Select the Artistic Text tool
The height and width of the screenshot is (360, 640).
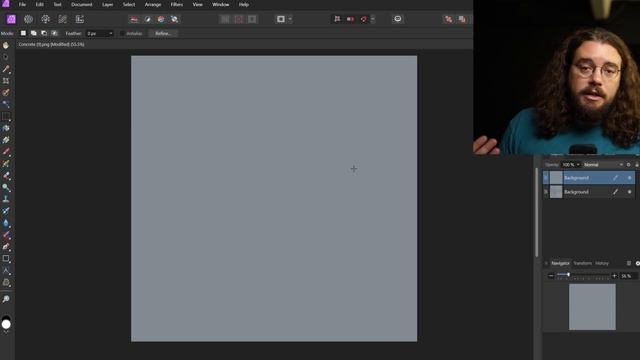tap(6, 270)
